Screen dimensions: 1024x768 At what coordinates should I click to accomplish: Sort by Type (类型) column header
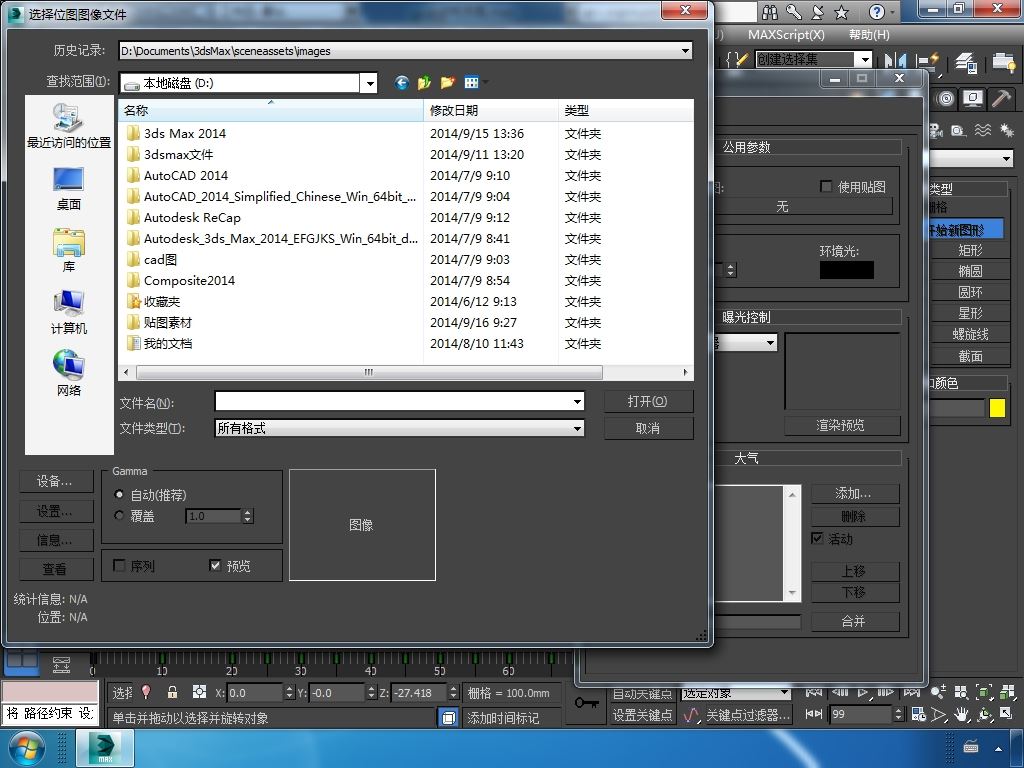626,110
